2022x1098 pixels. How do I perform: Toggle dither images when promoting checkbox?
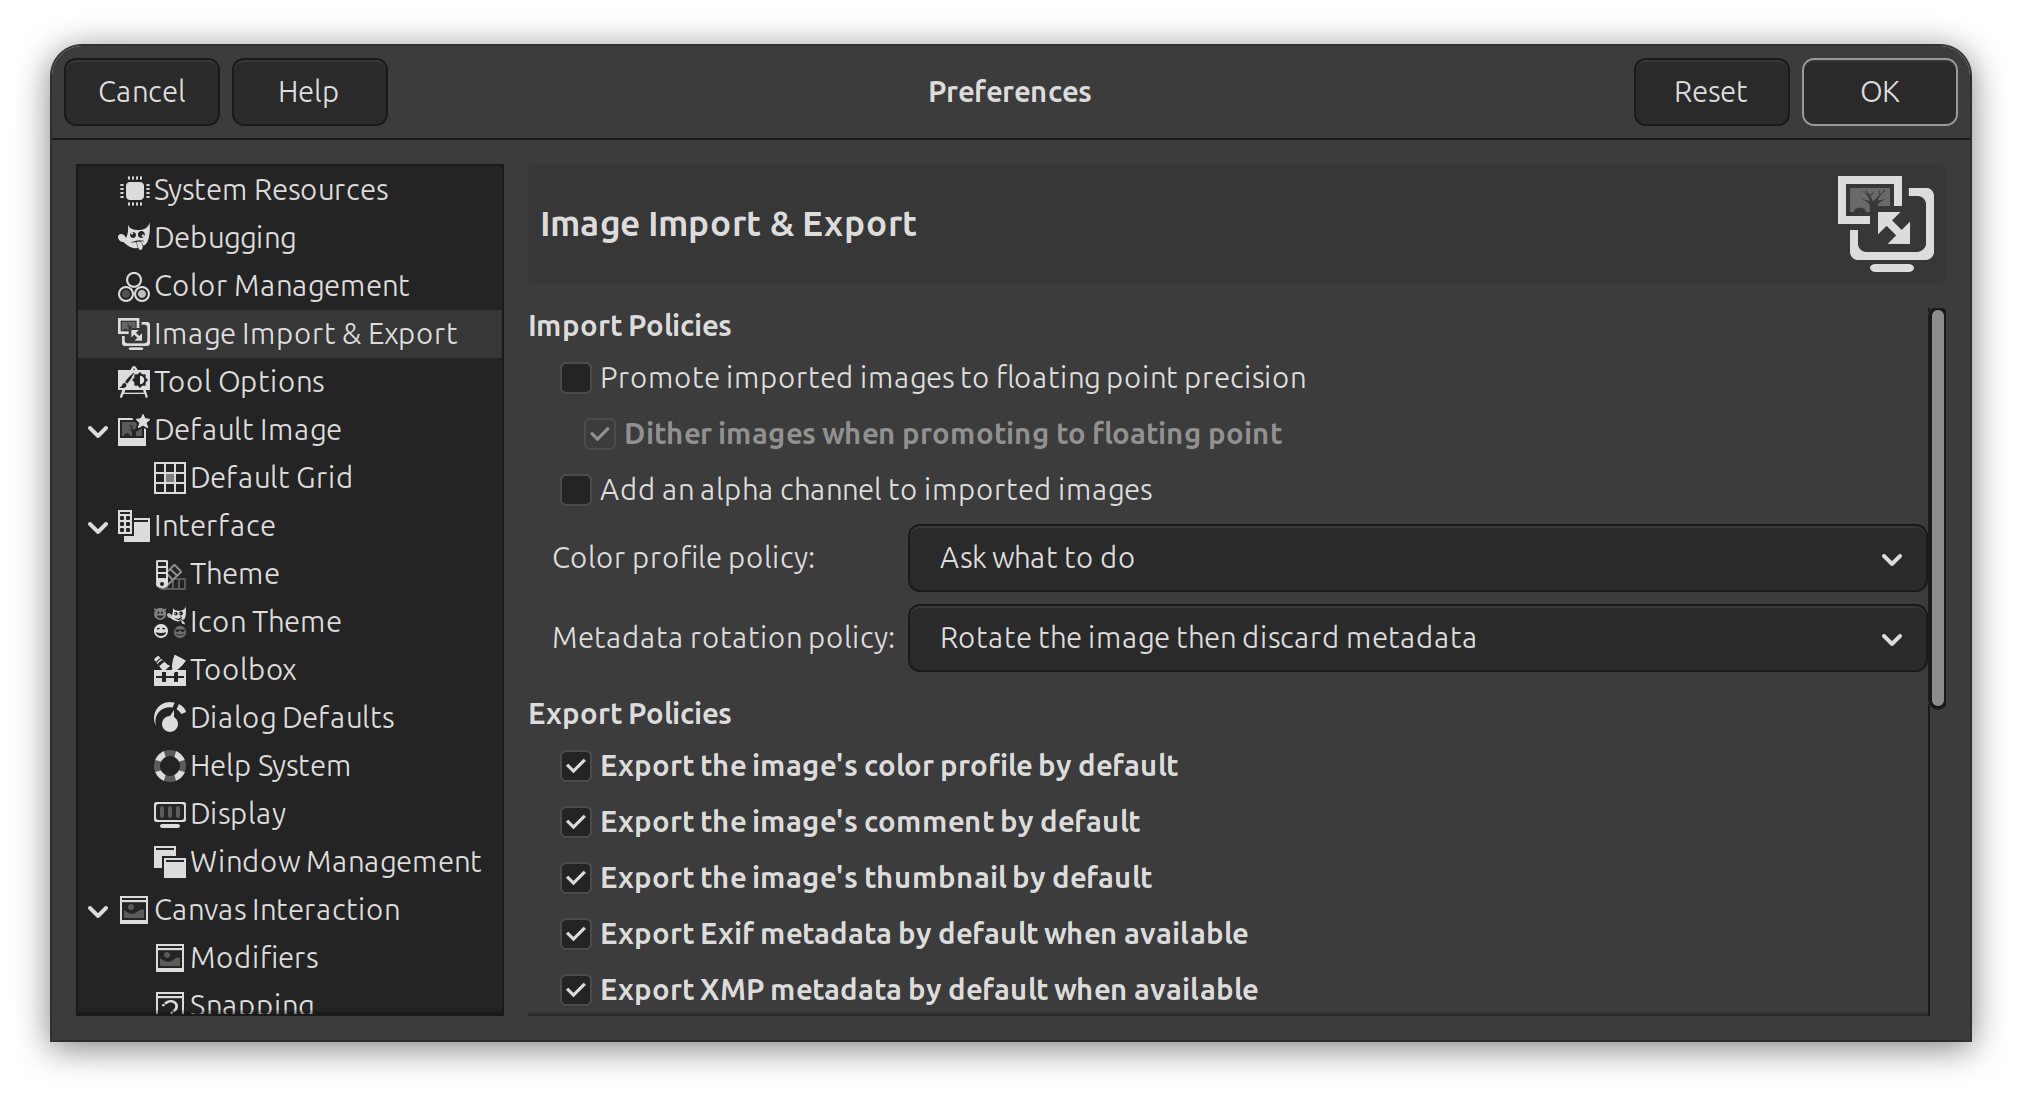pyautogui.click(x=599, y=434)
